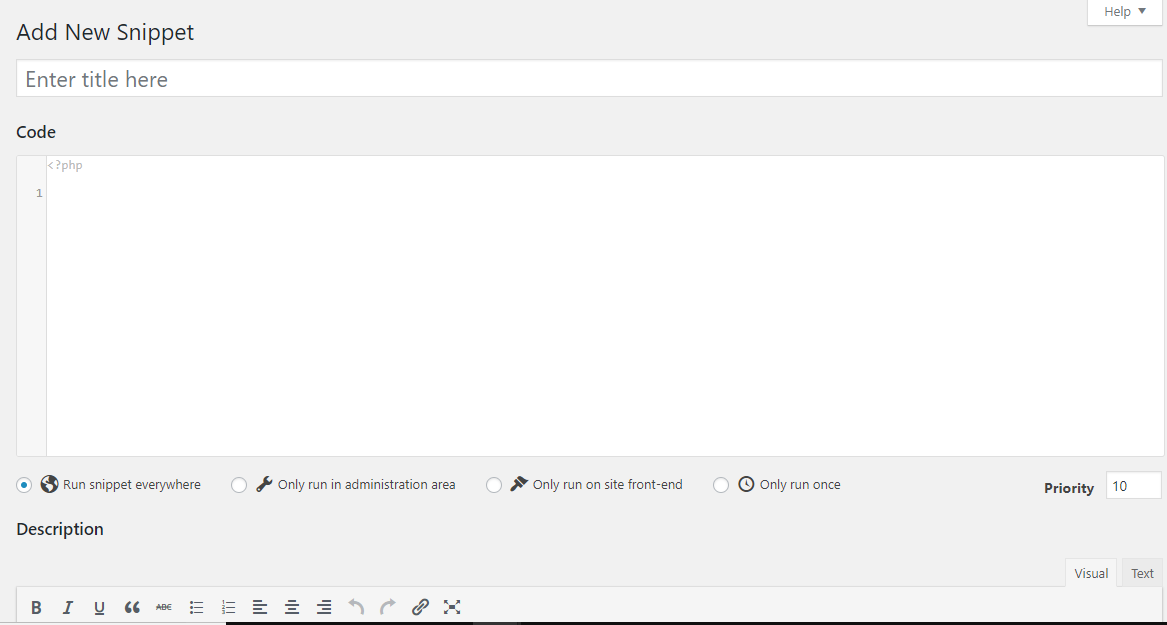Center align the description text
This screenshot has height=625, width=1167.
(x=292, y=607)
